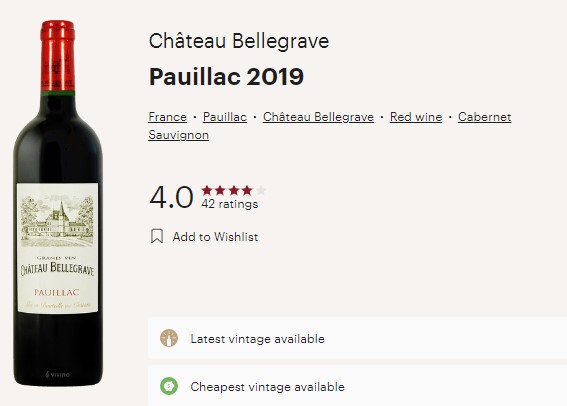Follow the Château Bellegrave winery link

click(x=318, y=117)
